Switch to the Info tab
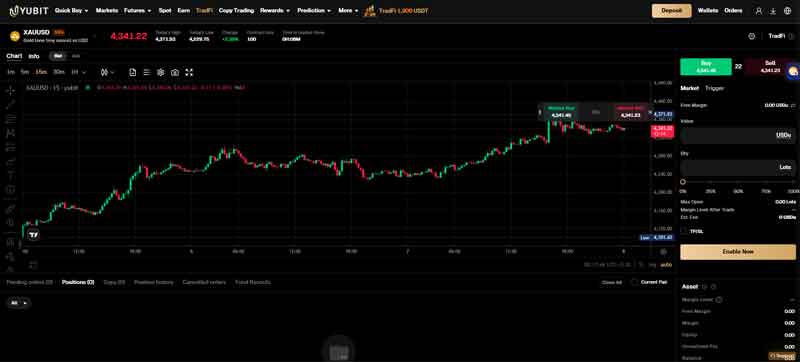This screenshot has height=362, width=800. point(34,56)
